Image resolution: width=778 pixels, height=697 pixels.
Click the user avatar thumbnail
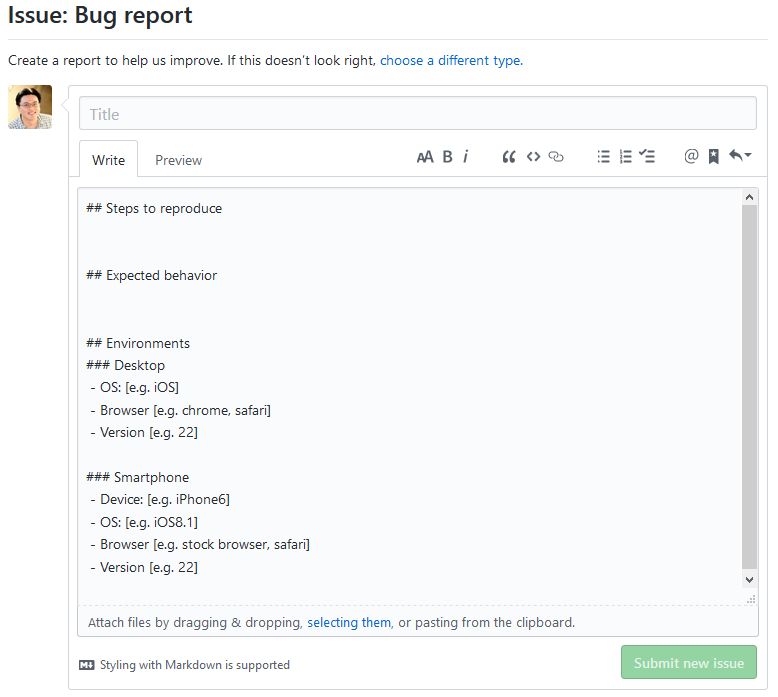pyautogui.click(x=30, y=107)
